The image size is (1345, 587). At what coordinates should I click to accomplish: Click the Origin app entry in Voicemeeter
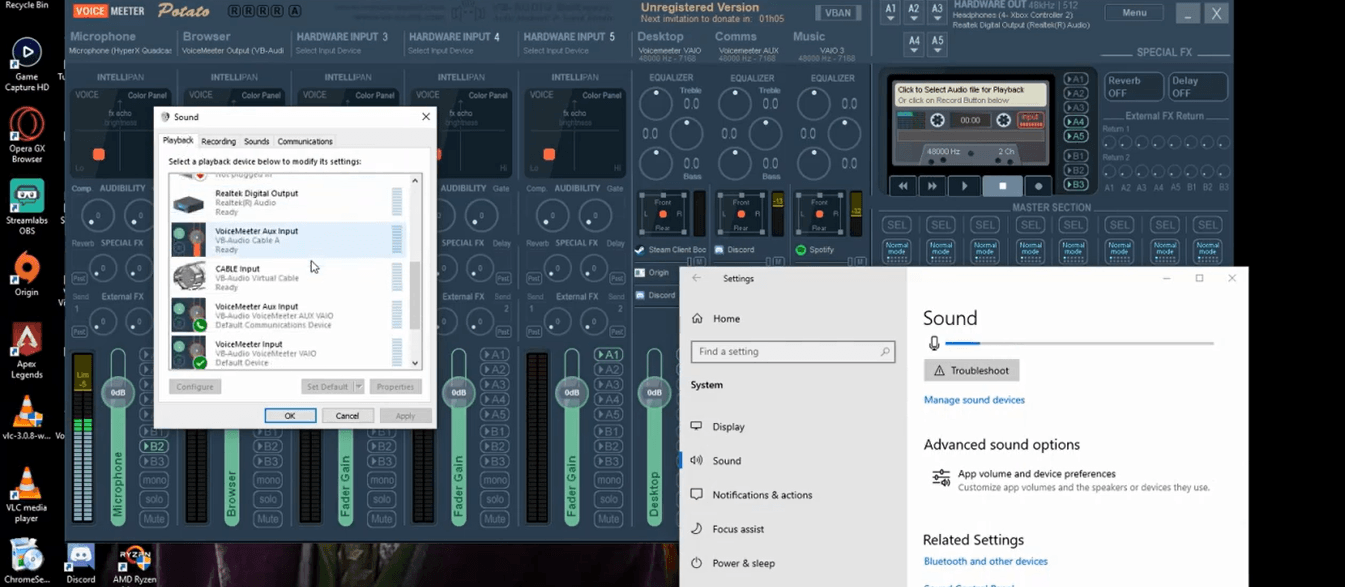655,273
